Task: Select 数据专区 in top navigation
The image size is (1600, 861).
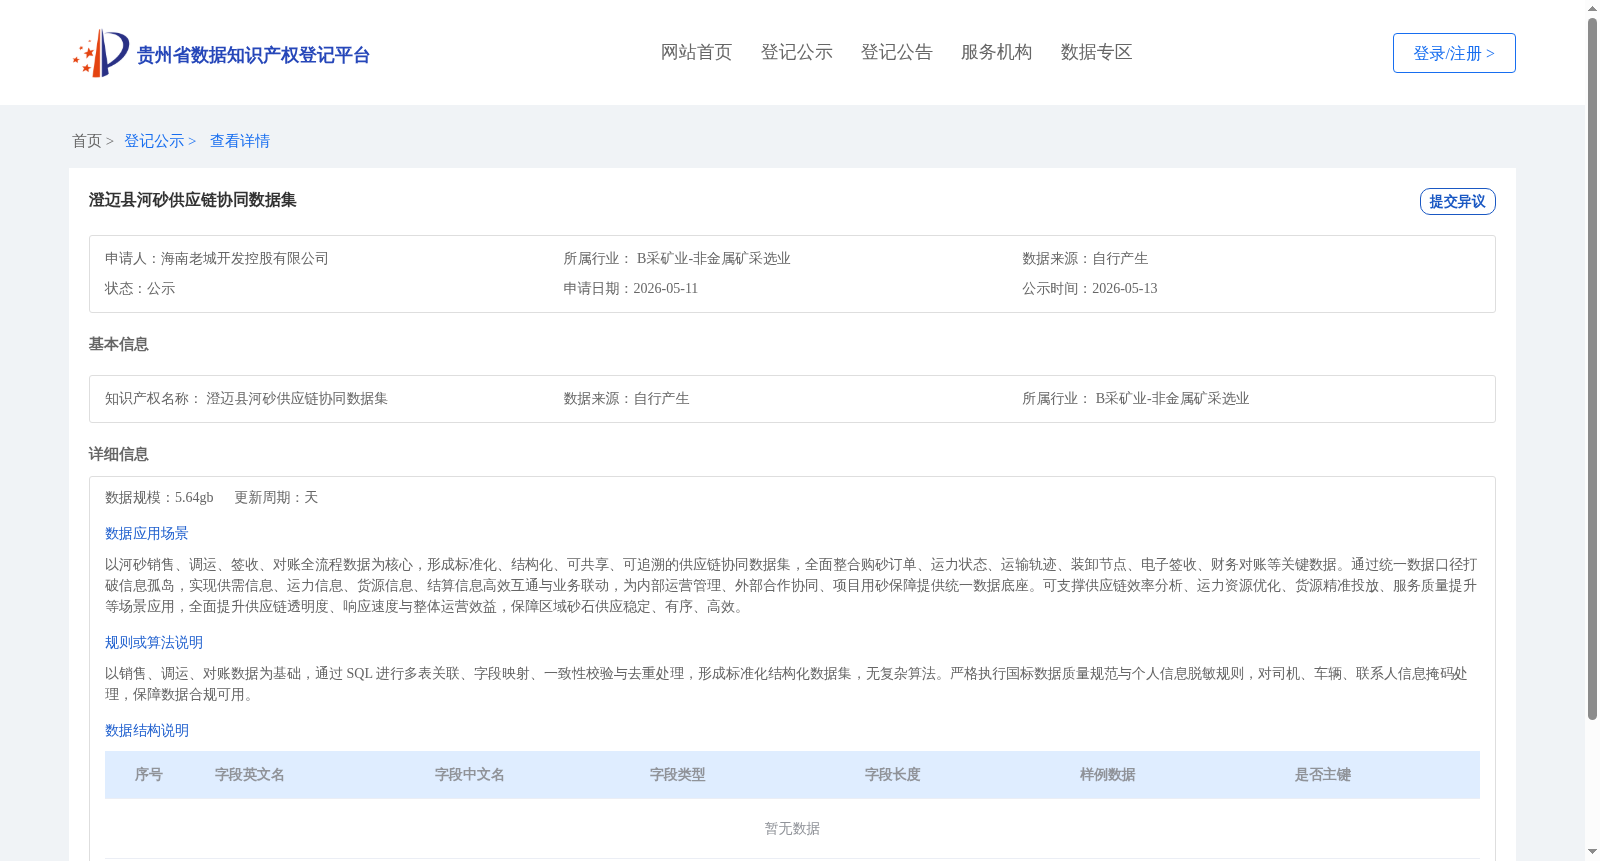Action: (x=1096, y=52)
